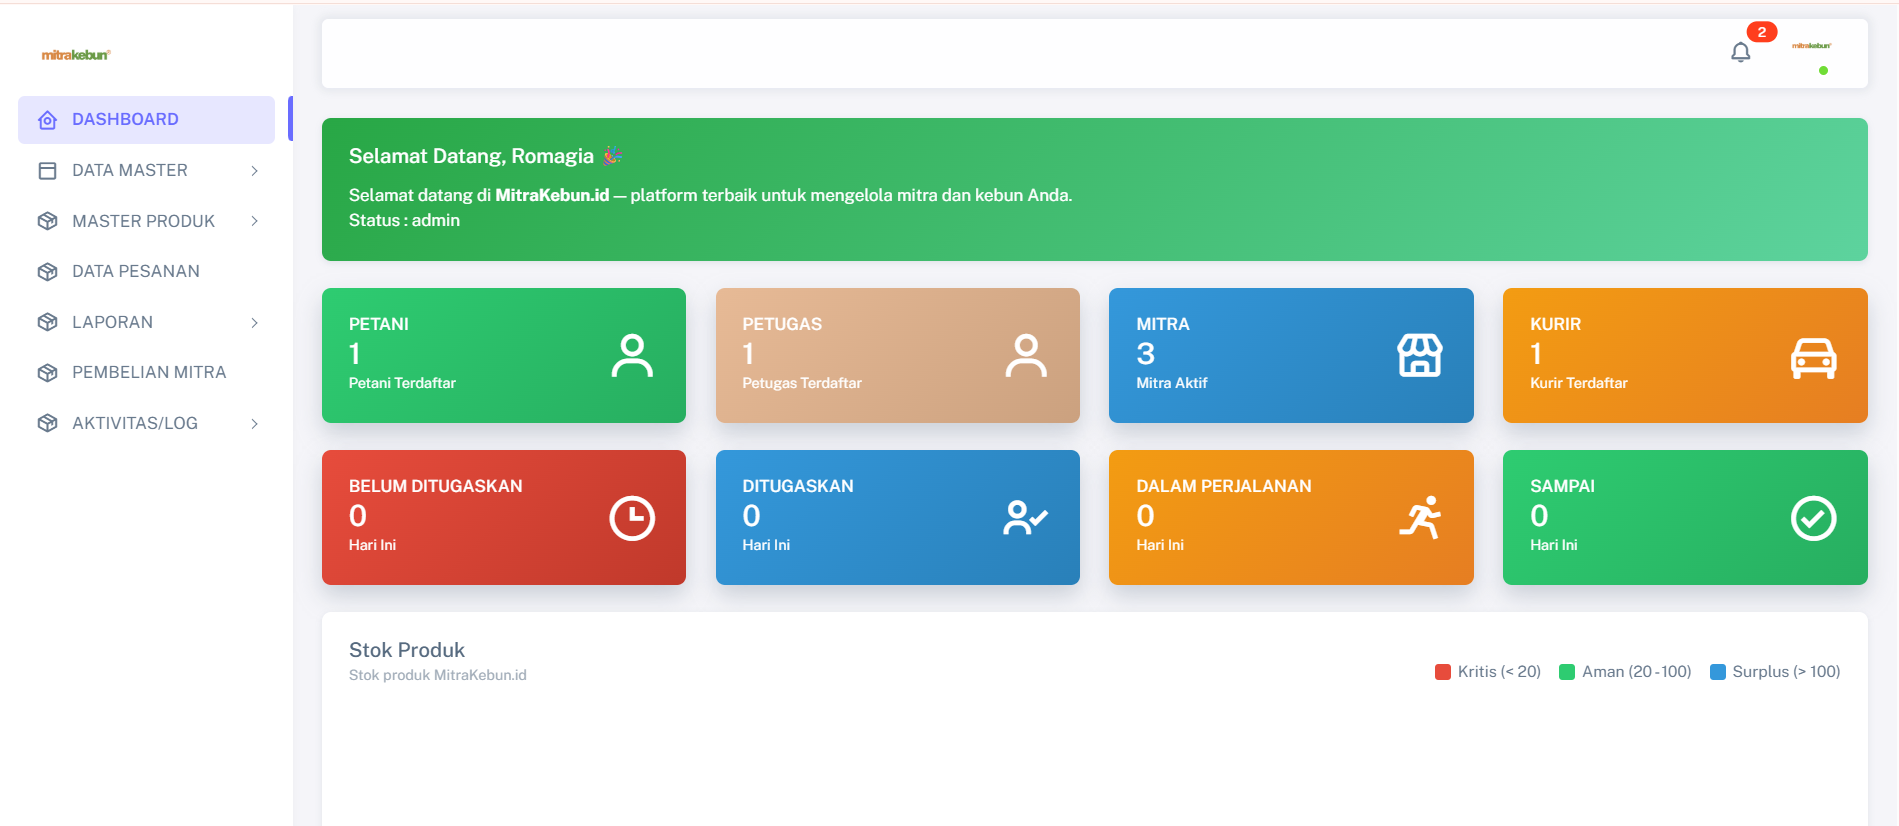Click the "Petugas Terdaftar" label
1899x826 pixels.
click(802, 383)
